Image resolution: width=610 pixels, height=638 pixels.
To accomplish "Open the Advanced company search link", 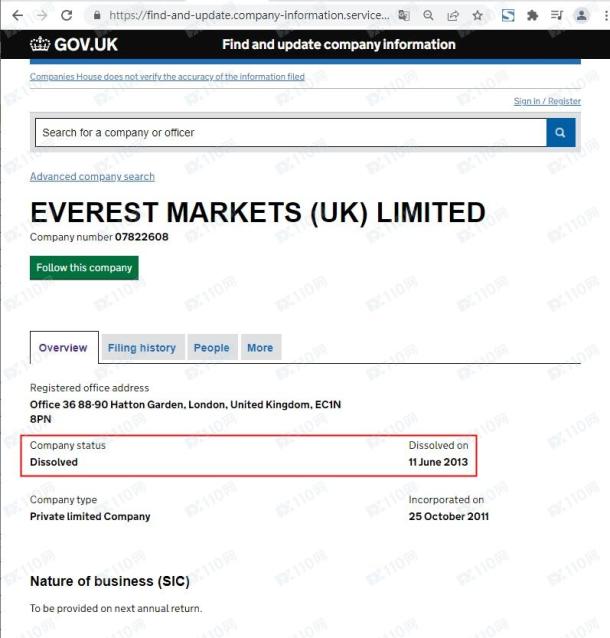I will pos(92,177).
